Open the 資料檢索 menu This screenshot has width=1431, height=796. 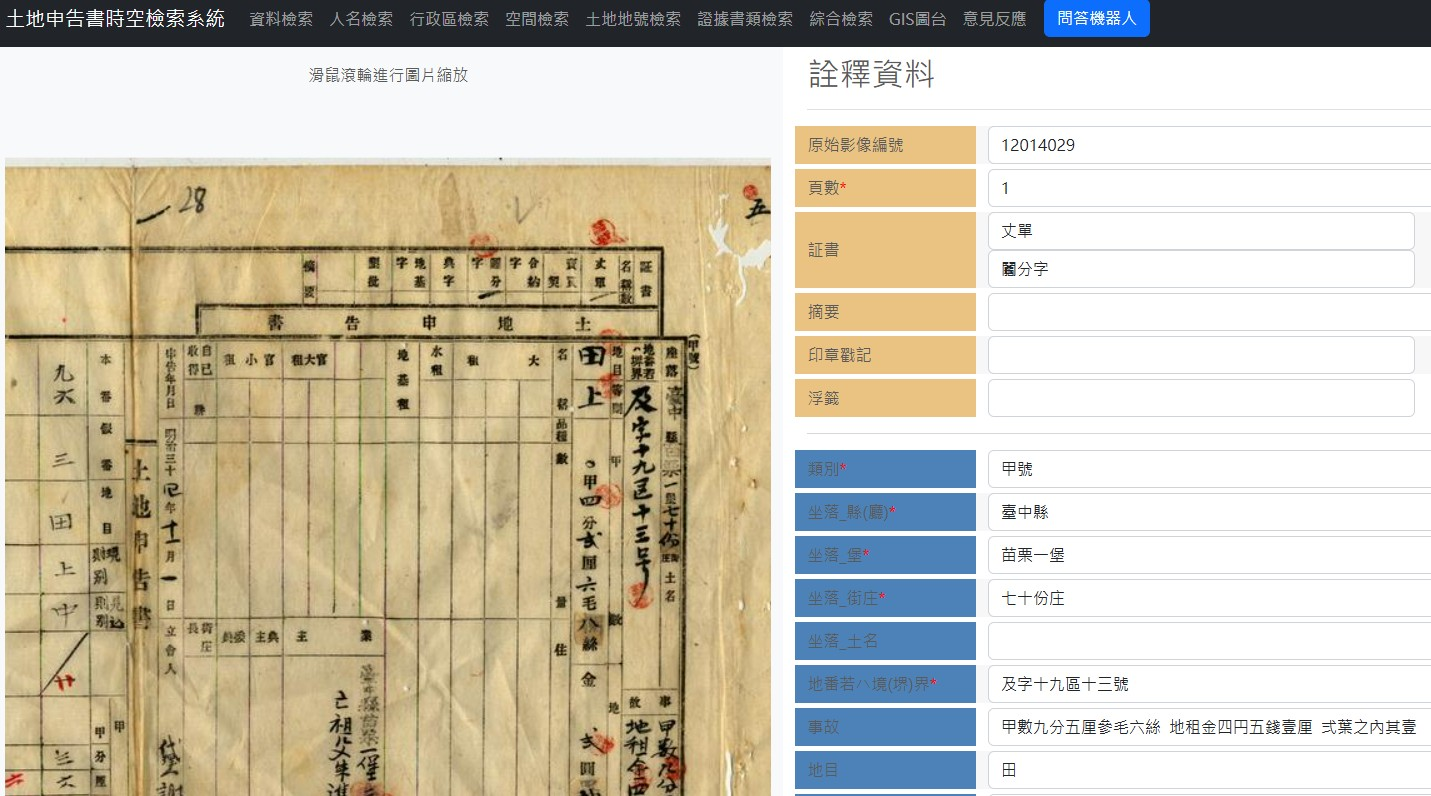280,18
